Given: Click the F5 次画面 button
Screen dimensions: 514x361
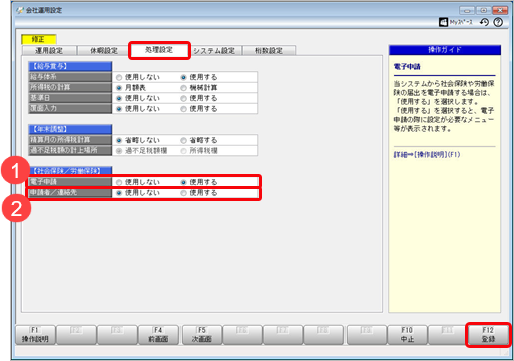Looking at the screenshot, I should 202,335.
